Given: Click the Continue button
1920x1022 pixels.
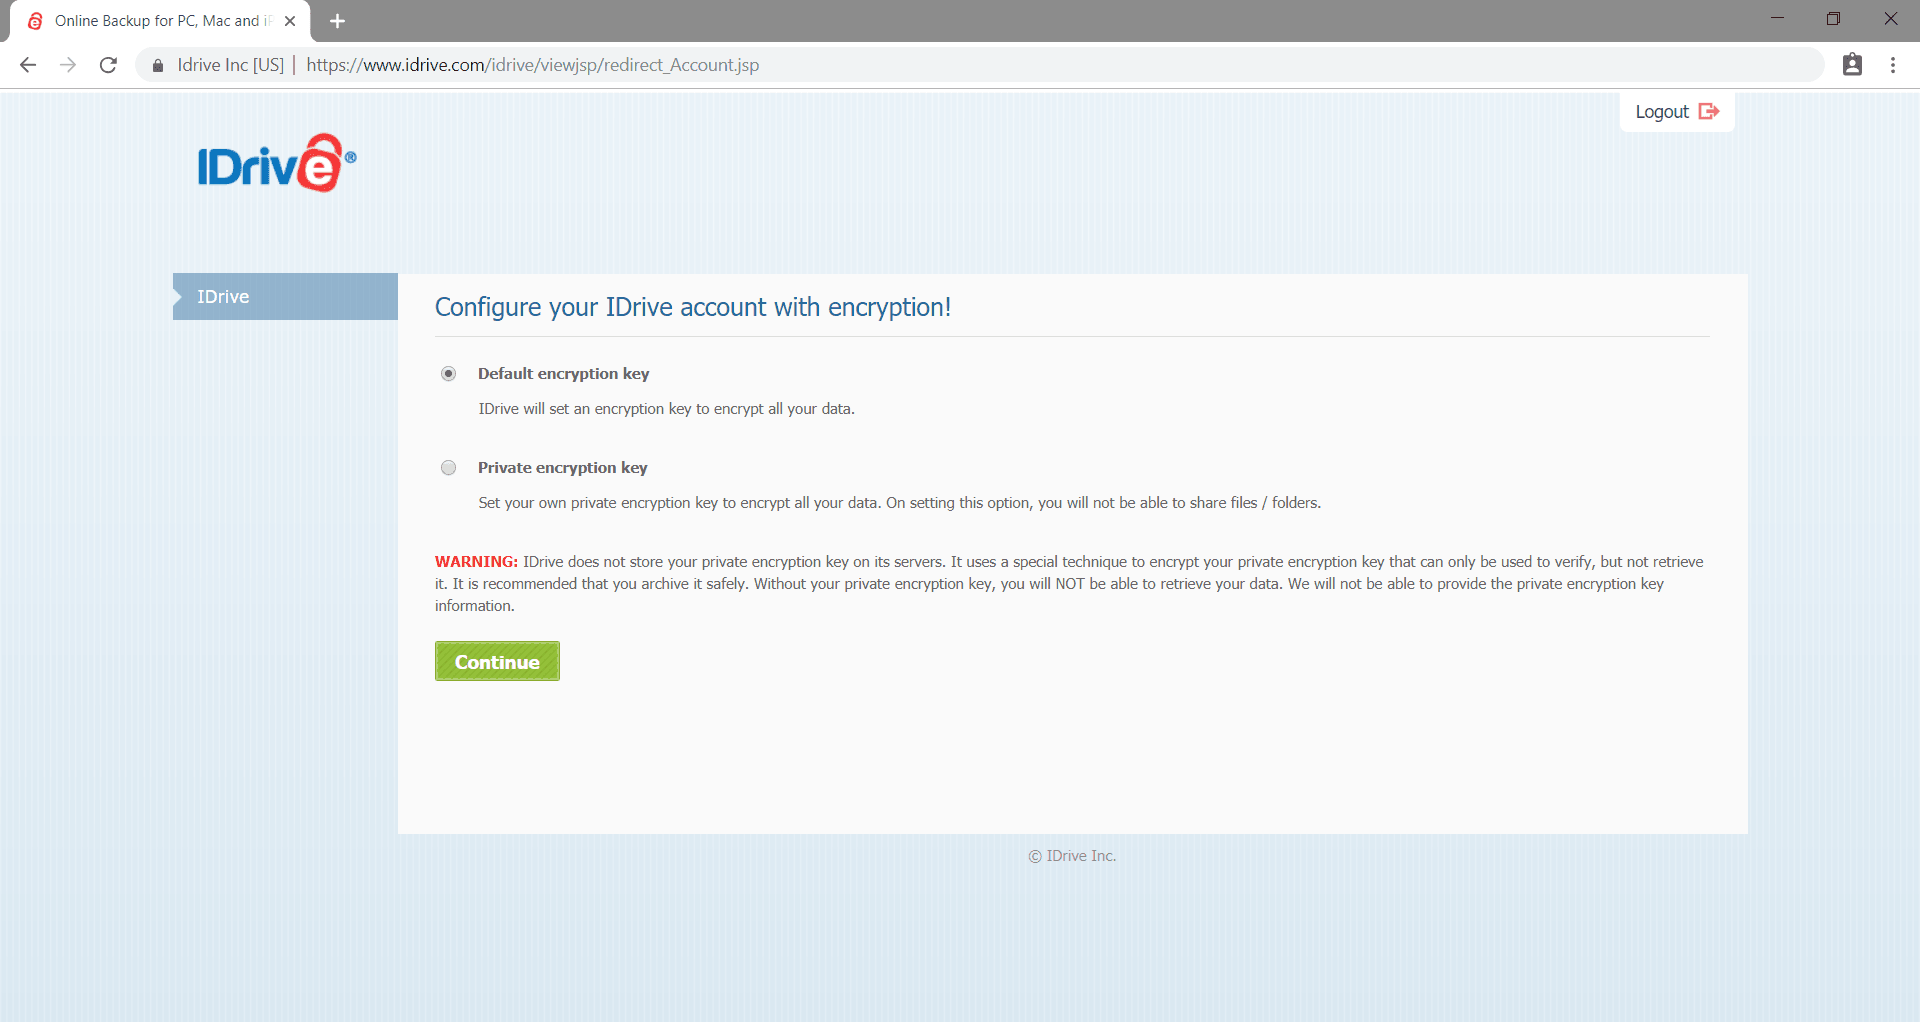Looking at the screenshot, I should tap(497, 661).
